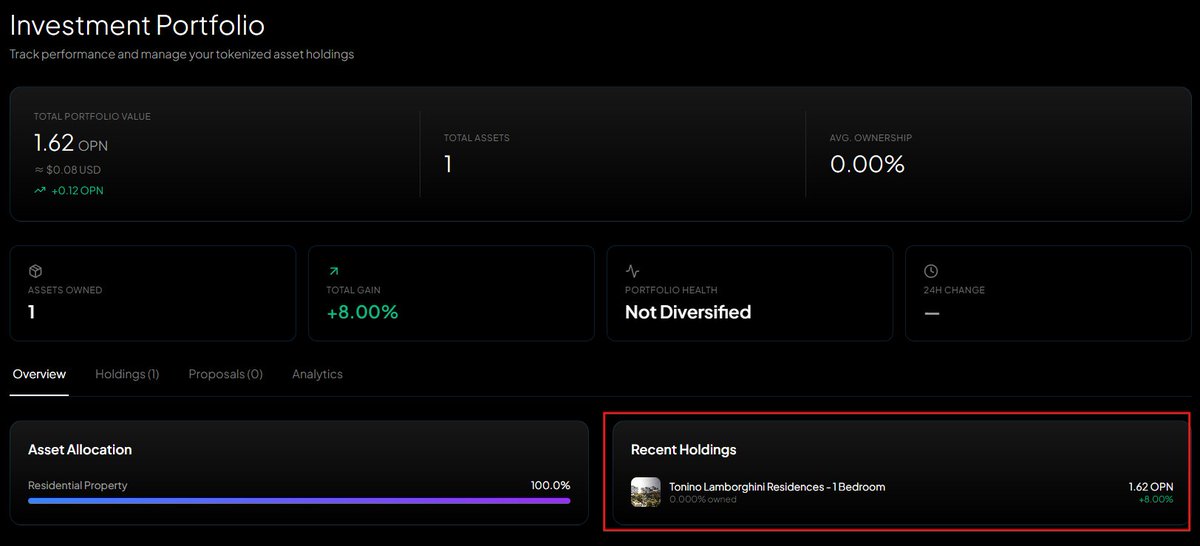Open Tonino Lamborghini Residences - 1 Bedroom holding

tap(902, 492)
